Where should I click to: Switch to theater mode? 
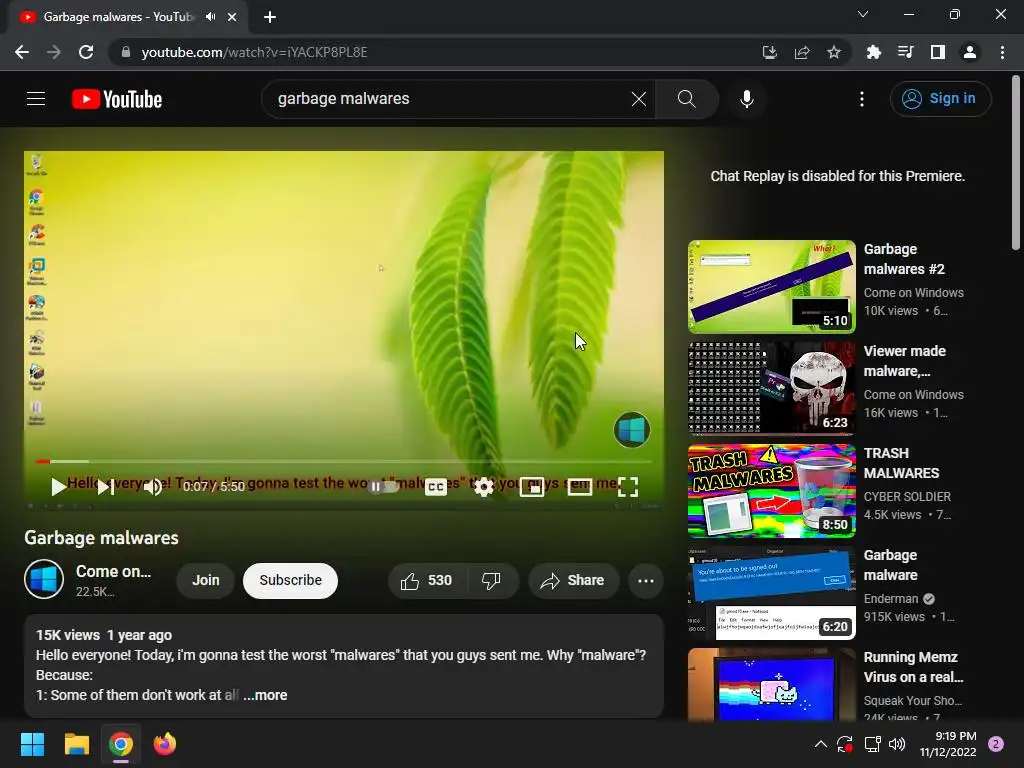tap(580, 487)
